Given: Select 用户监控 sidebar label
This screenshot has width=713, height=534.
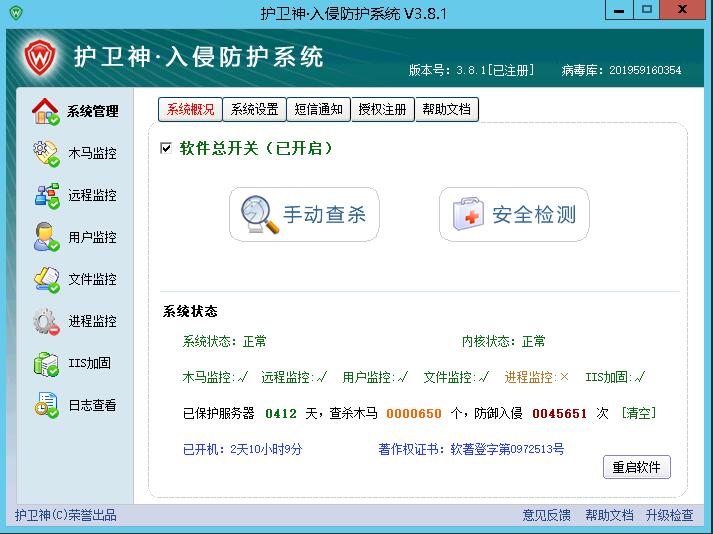Looking at the screenshot, I should click(92, 237).
